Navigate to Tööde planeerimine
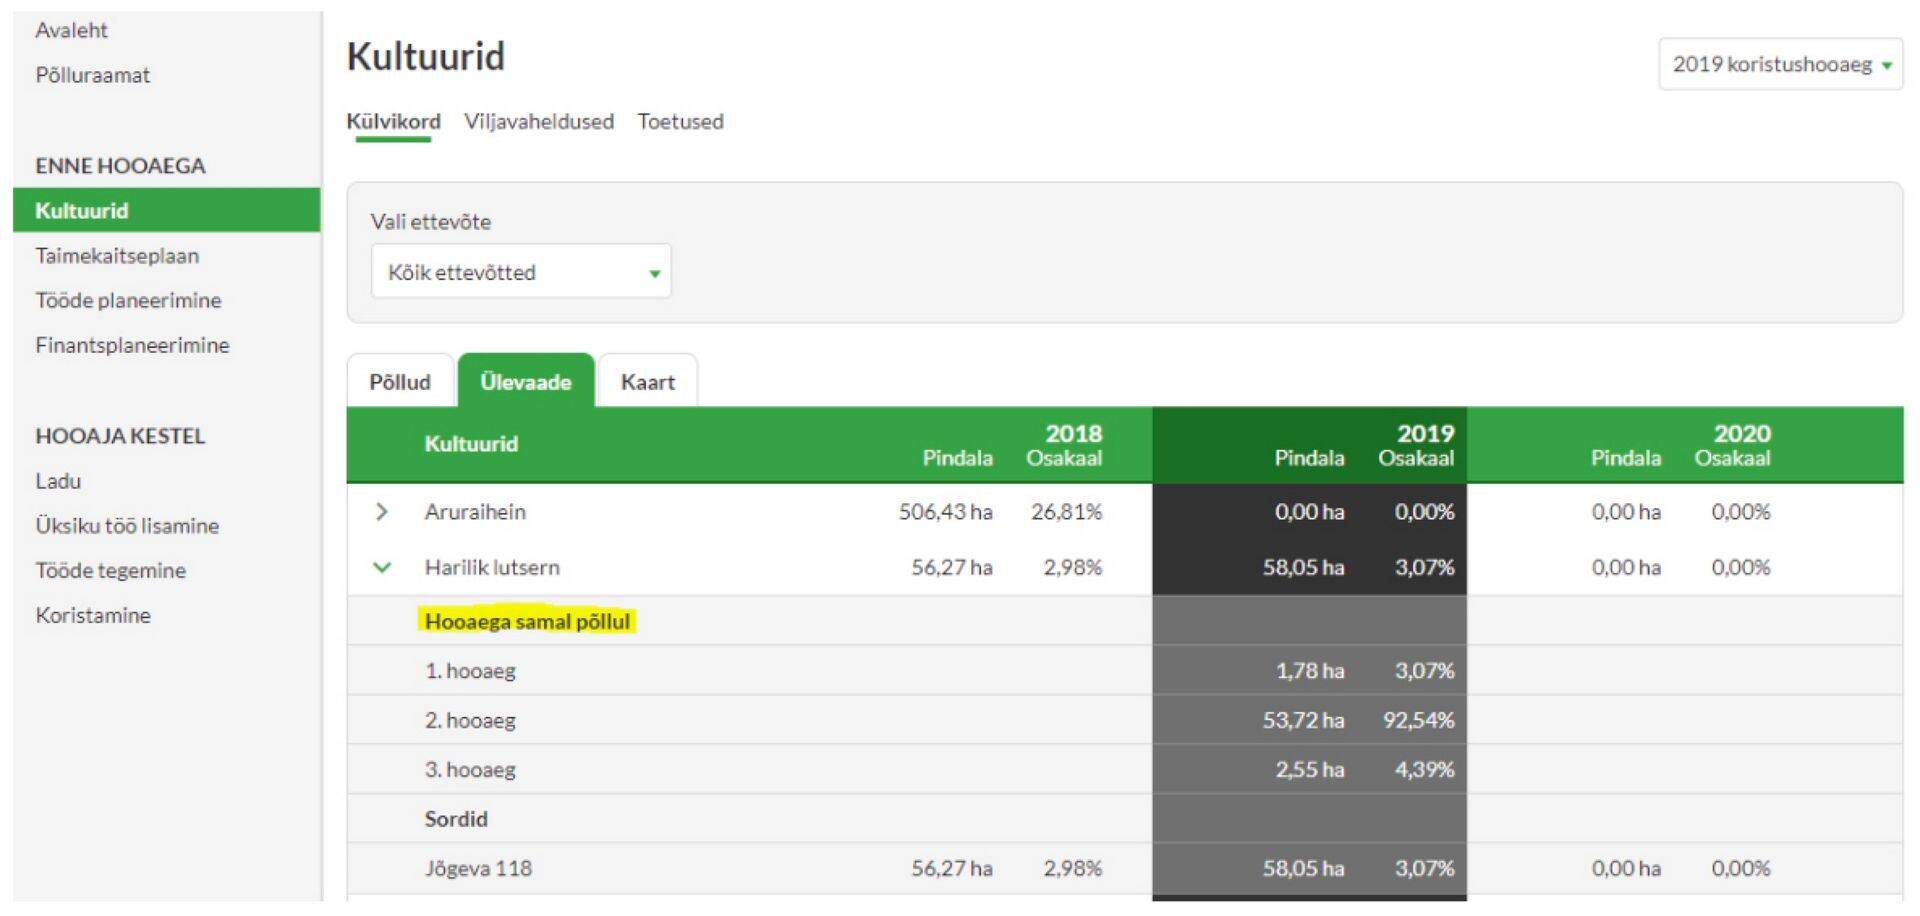This screenshot has width=1920, height=916. point(128,301)
